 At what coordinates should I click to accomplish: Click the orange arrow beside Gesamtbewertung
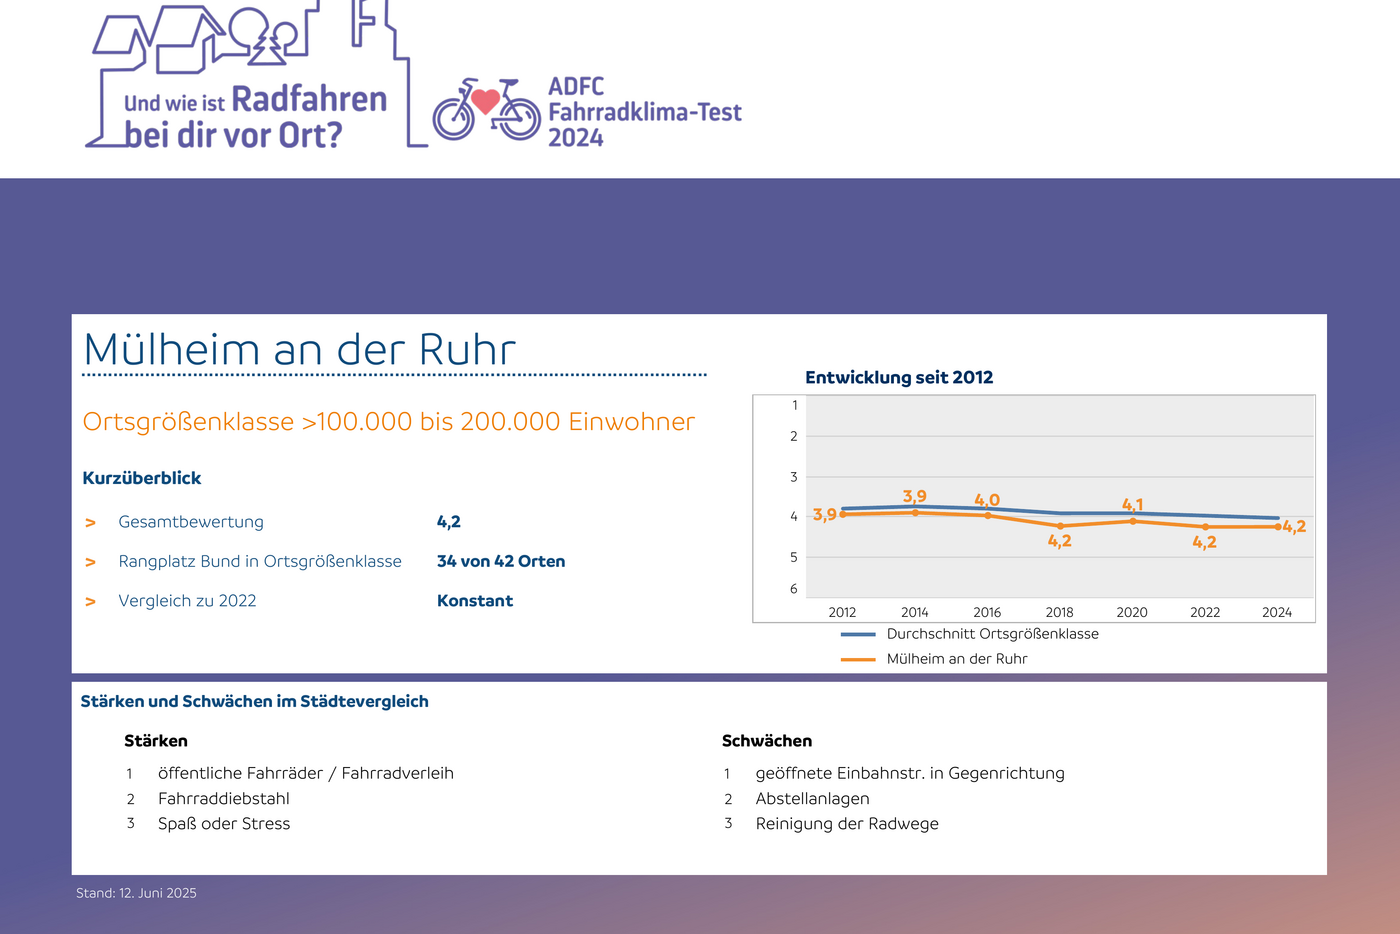pos(90,523)
